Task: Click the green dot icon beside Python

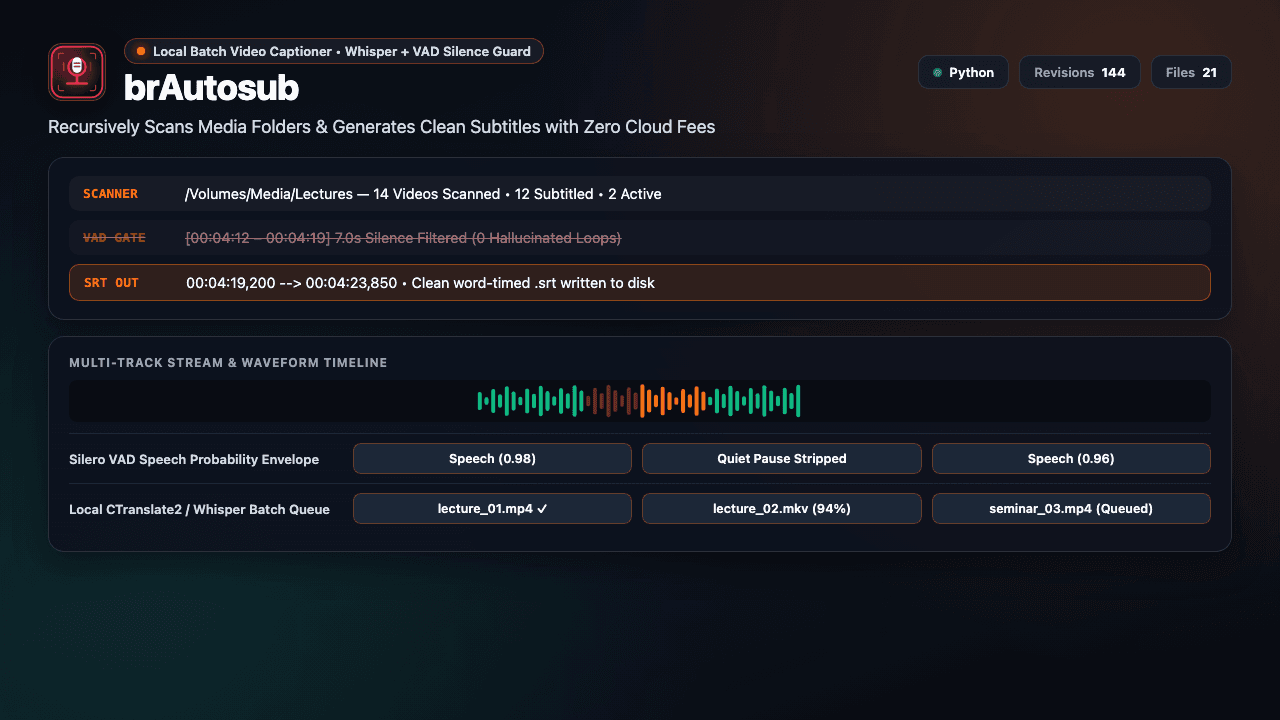Action: [937, 72]
